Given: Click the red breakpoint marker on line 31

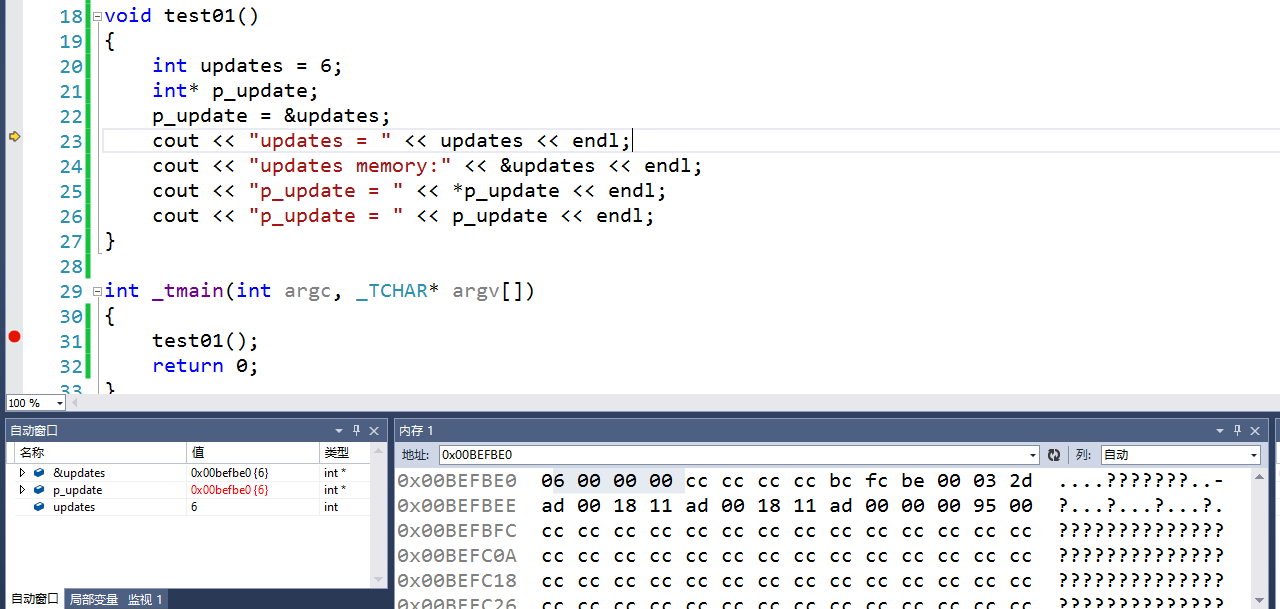Looking at the screenshot, I should pos(14,336).
